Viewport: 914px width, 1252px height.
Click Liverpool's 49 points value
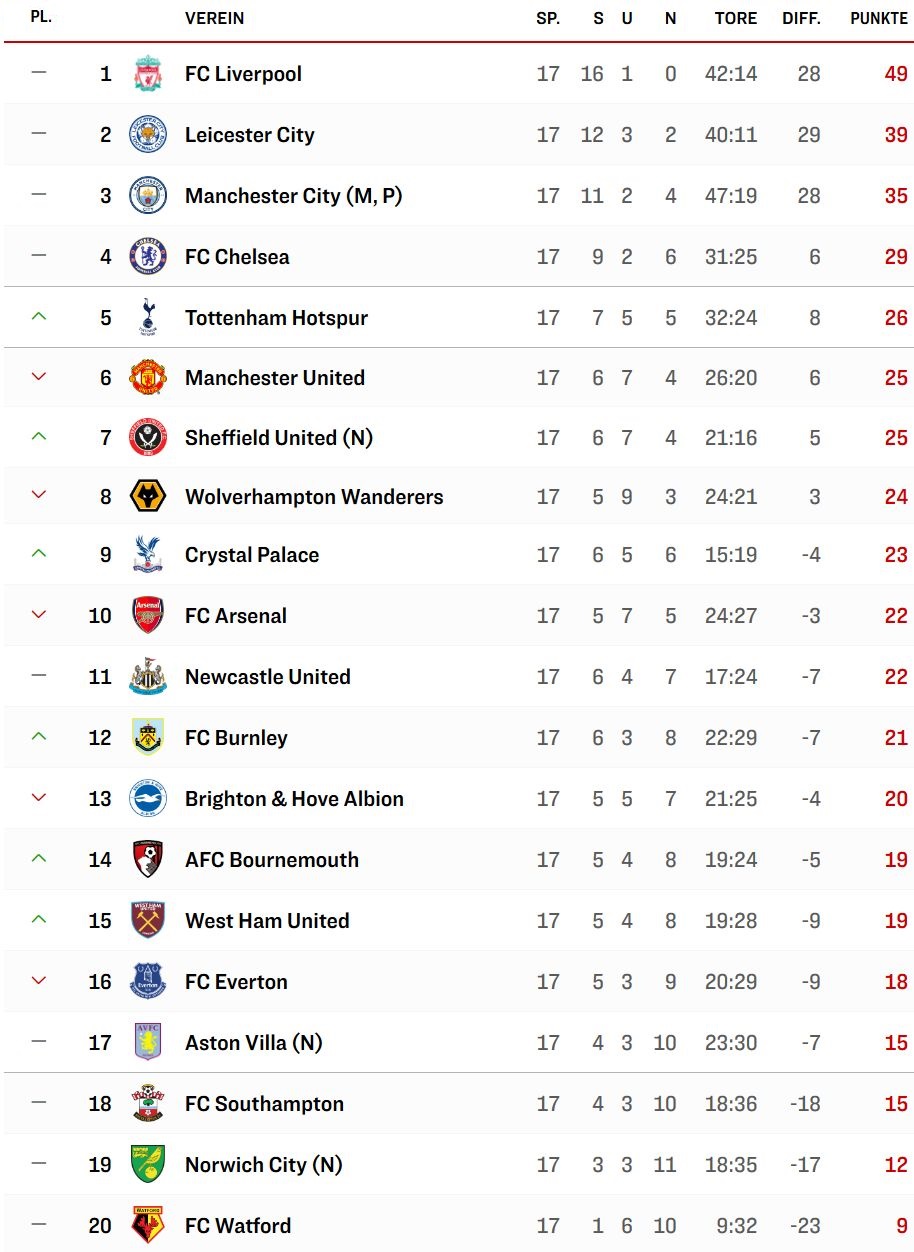click(896, 74)
